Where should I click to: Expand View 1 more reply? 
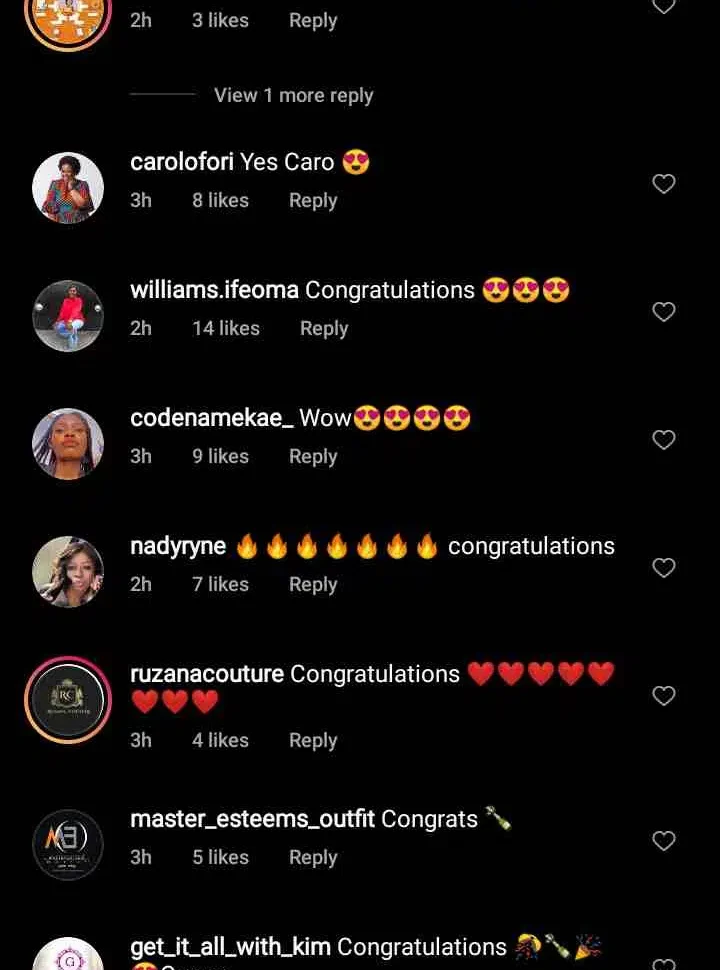point(294,95)
